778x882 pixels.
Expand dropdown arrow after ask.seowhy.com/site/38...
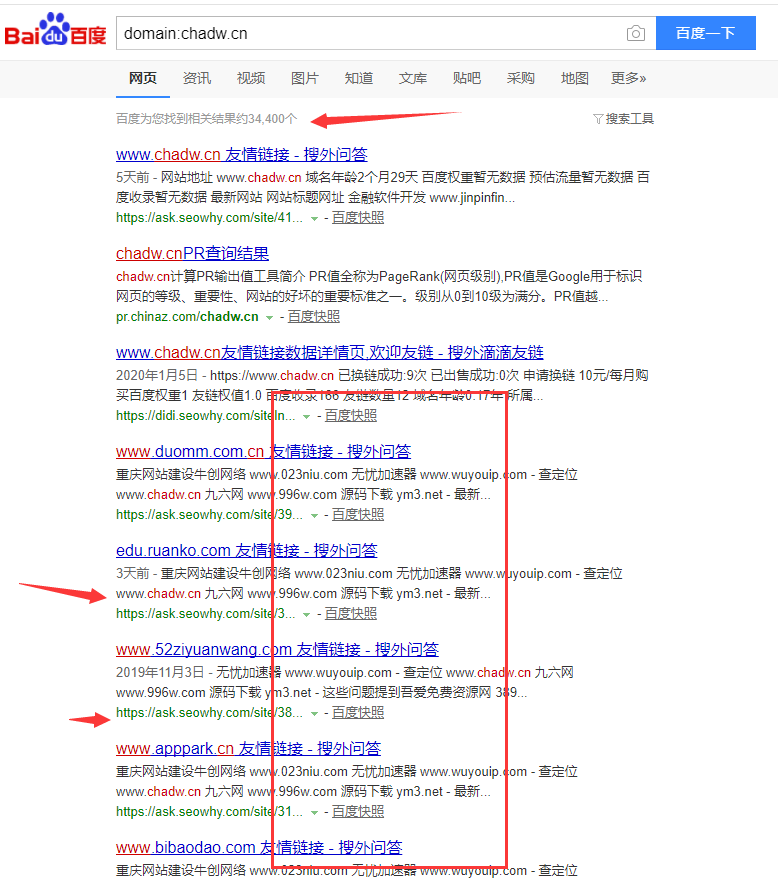314,714
